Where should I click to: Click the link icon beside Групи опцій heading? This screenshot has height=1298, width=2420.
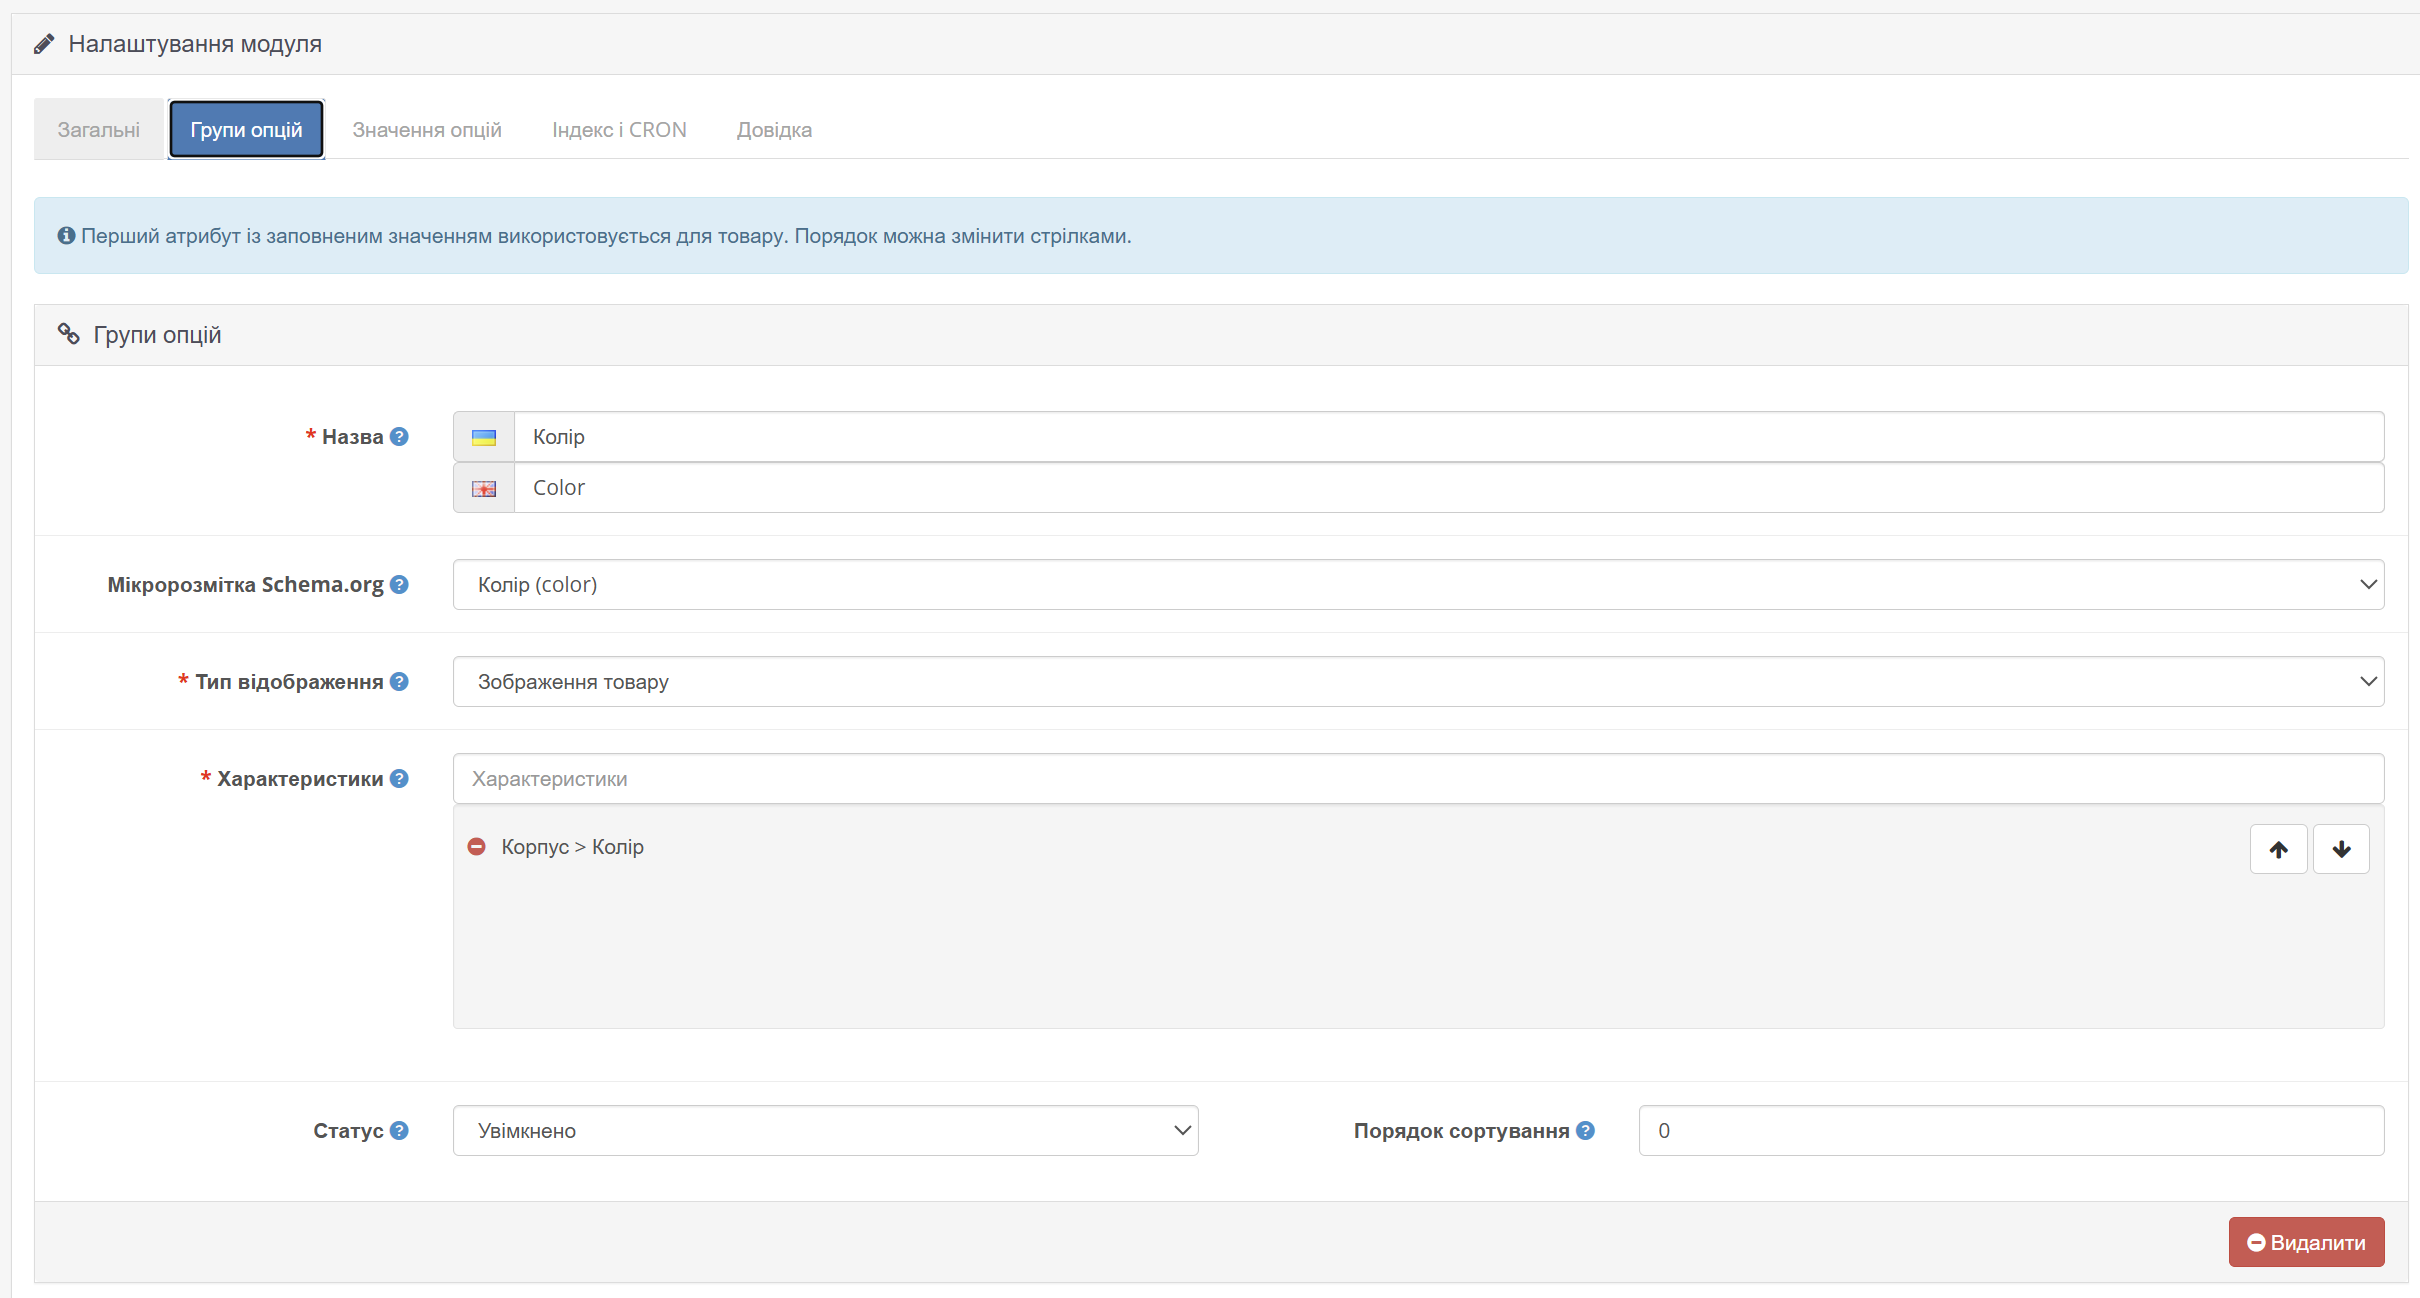[x=68, y=334]
